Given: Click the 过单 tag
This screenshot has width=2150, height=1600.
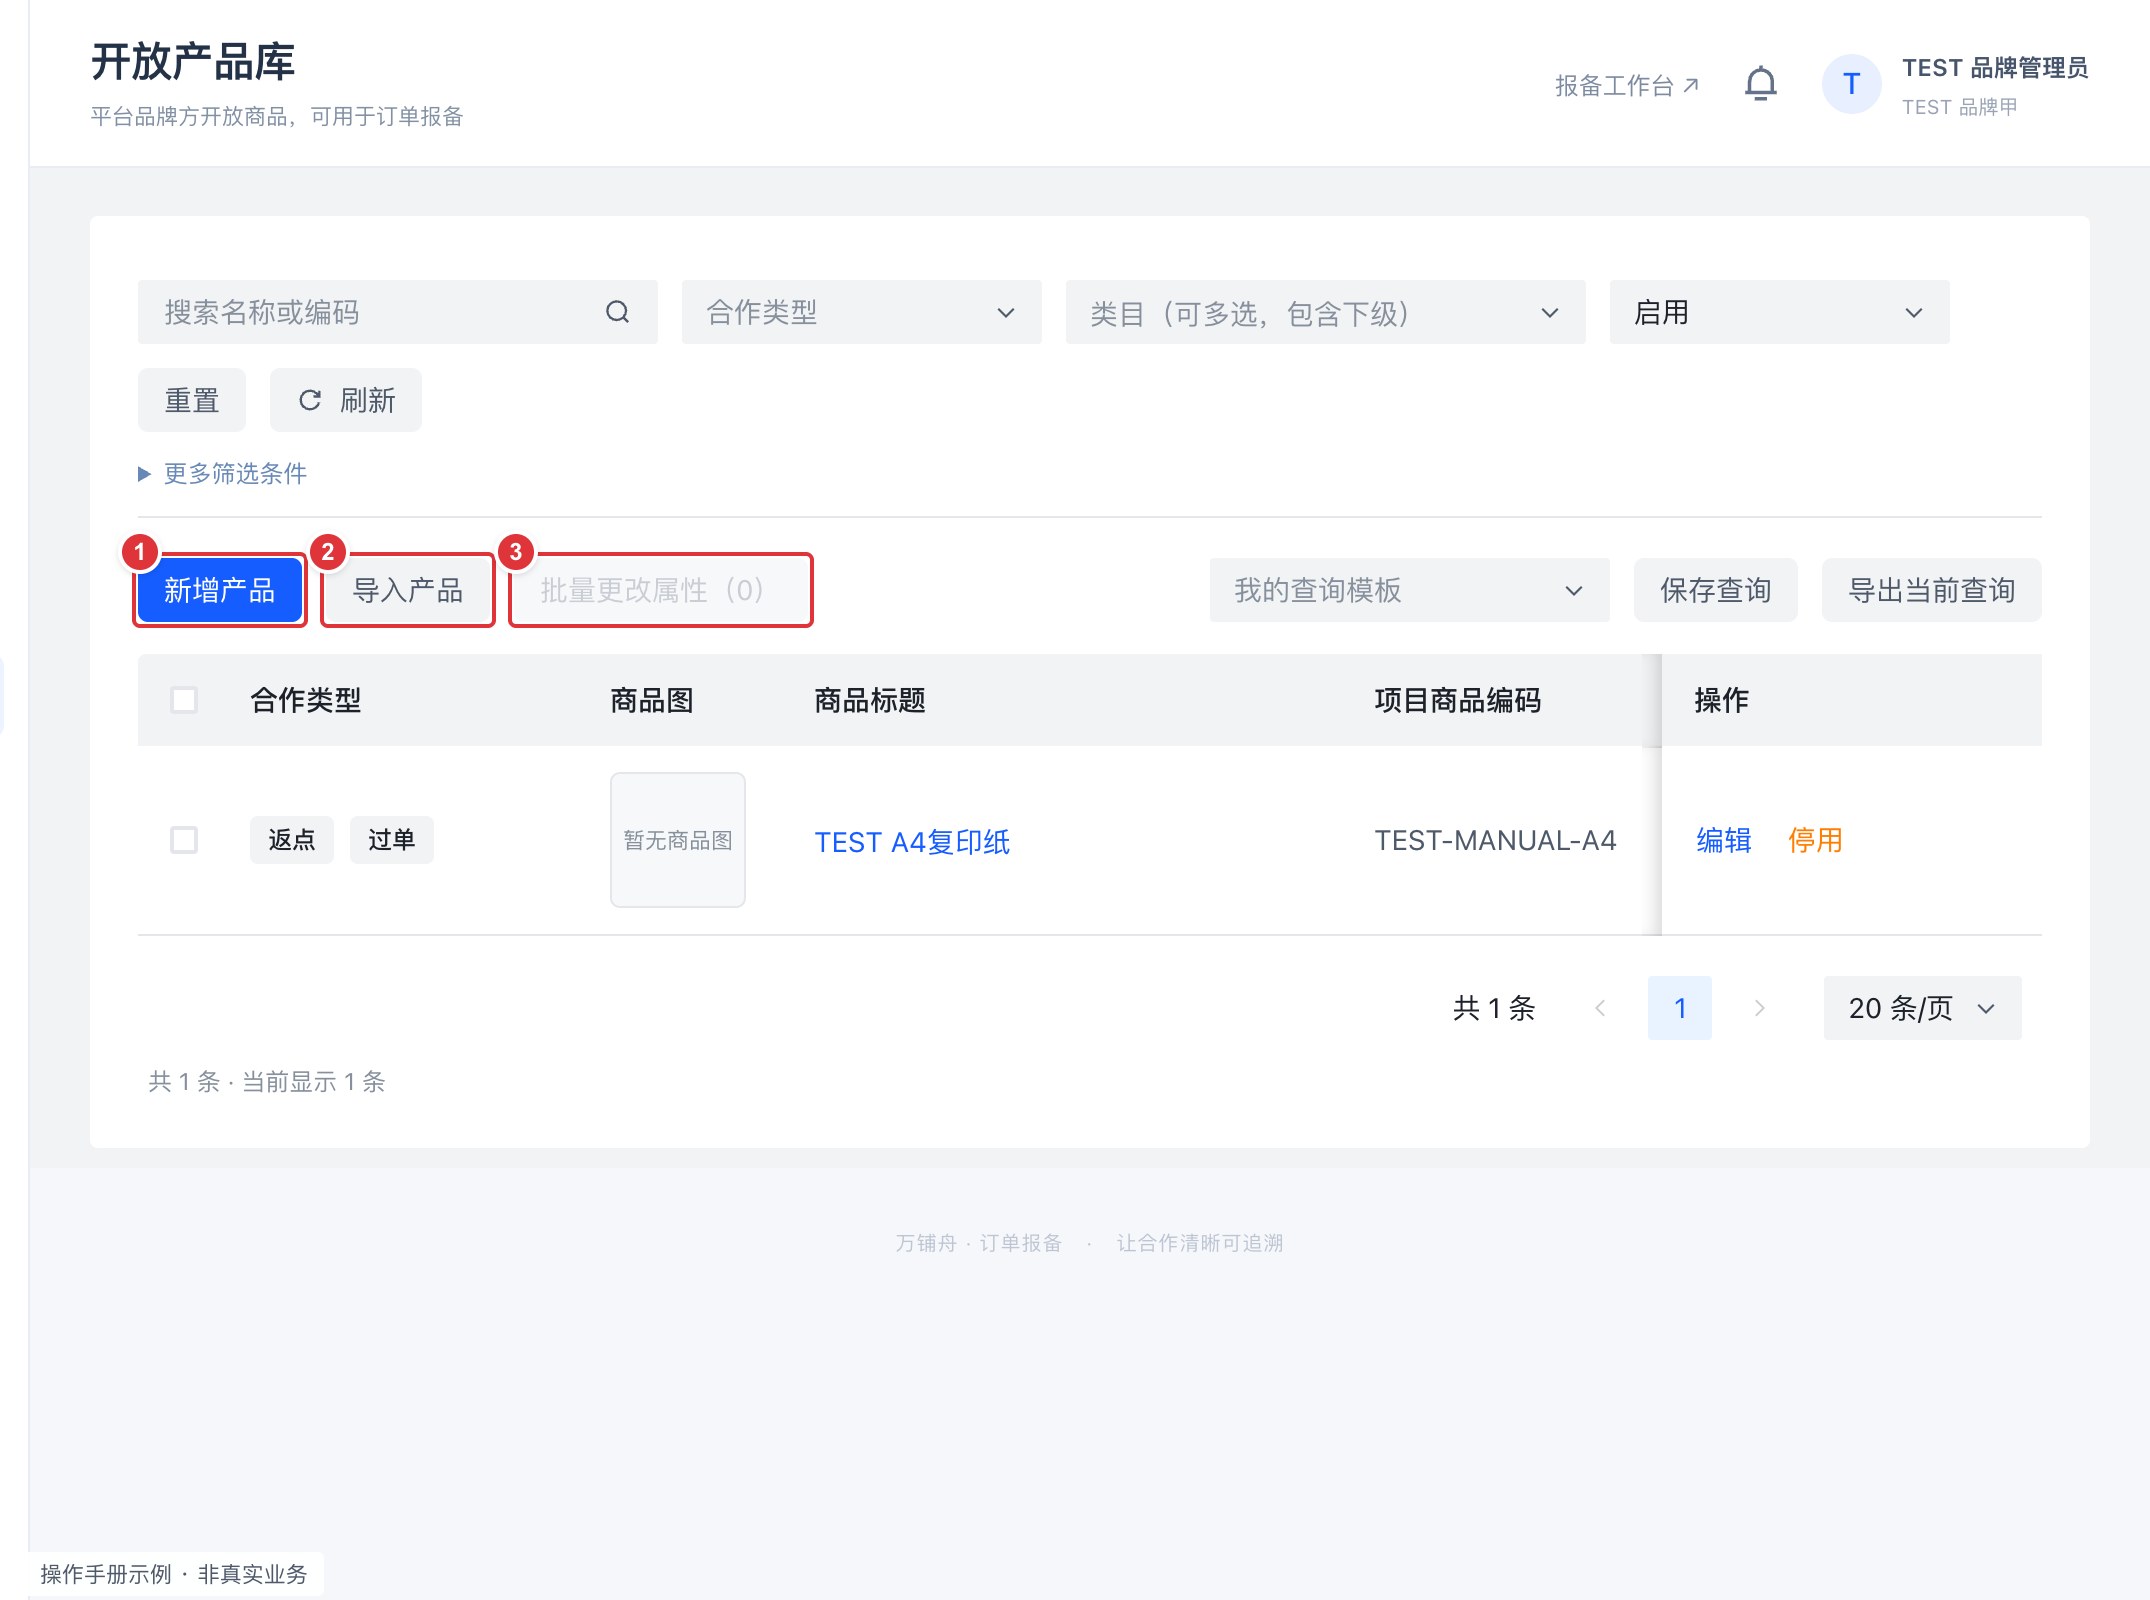Looking at the screenshot, I should click(x=392, y=840).
